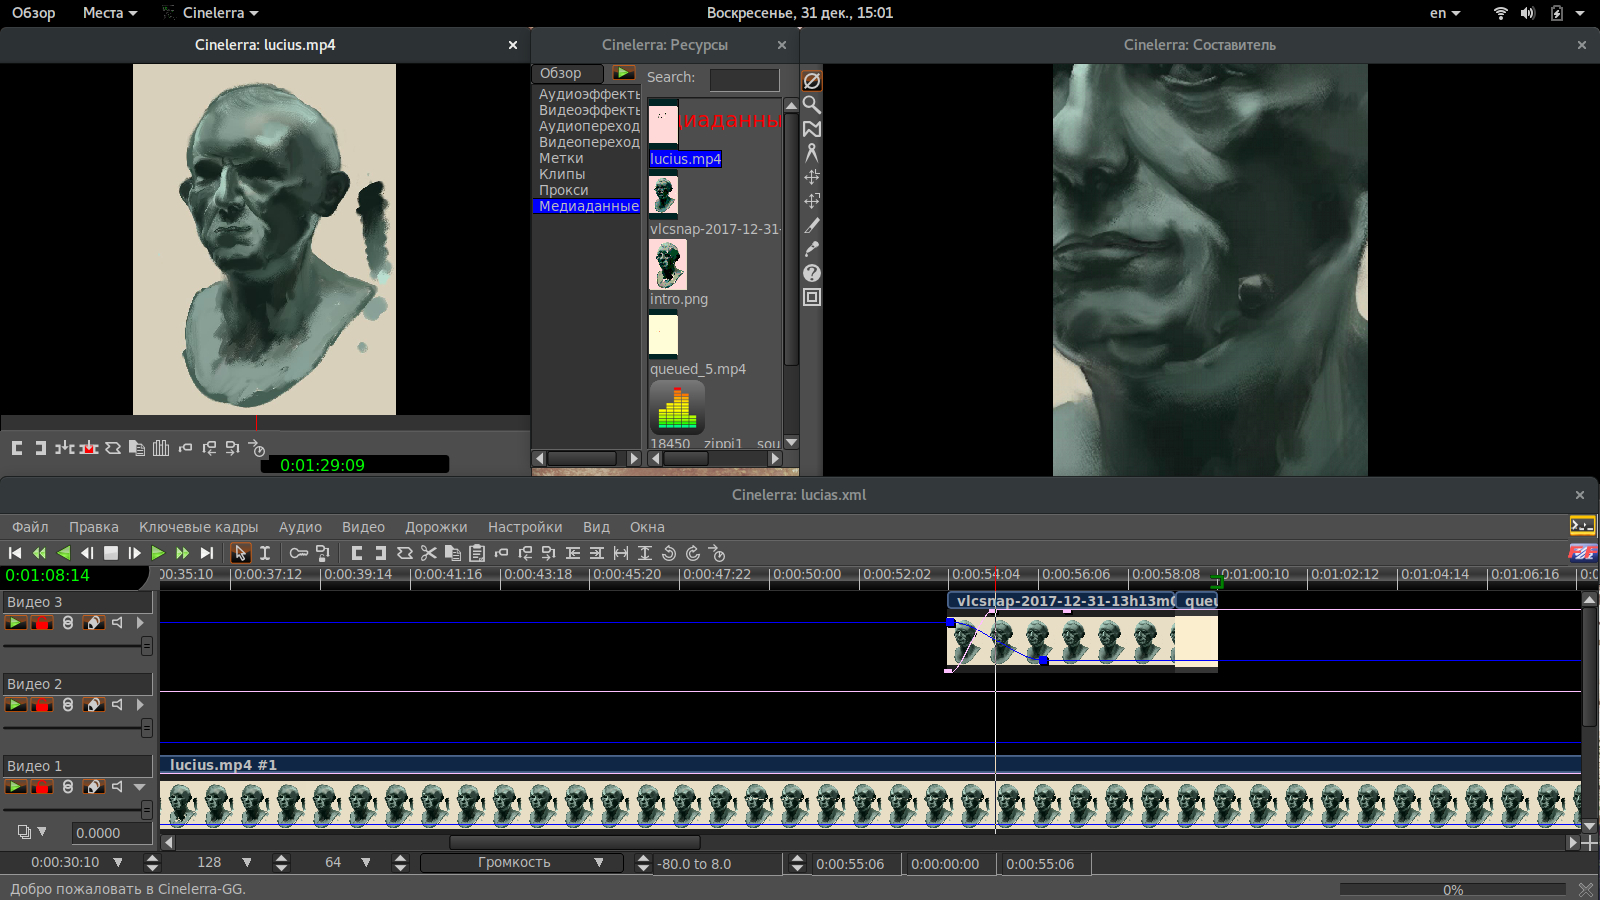
Task: Click Обзор activities button in top bar
Action: [x=34, y=13]
